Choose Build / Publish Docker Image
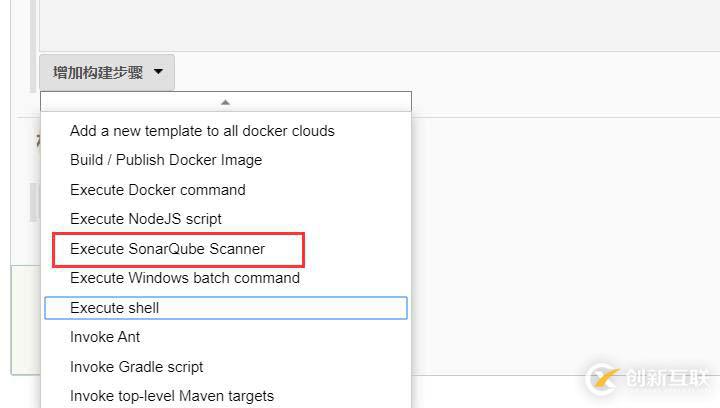The image size is (720, 408). tap(166, 160)
